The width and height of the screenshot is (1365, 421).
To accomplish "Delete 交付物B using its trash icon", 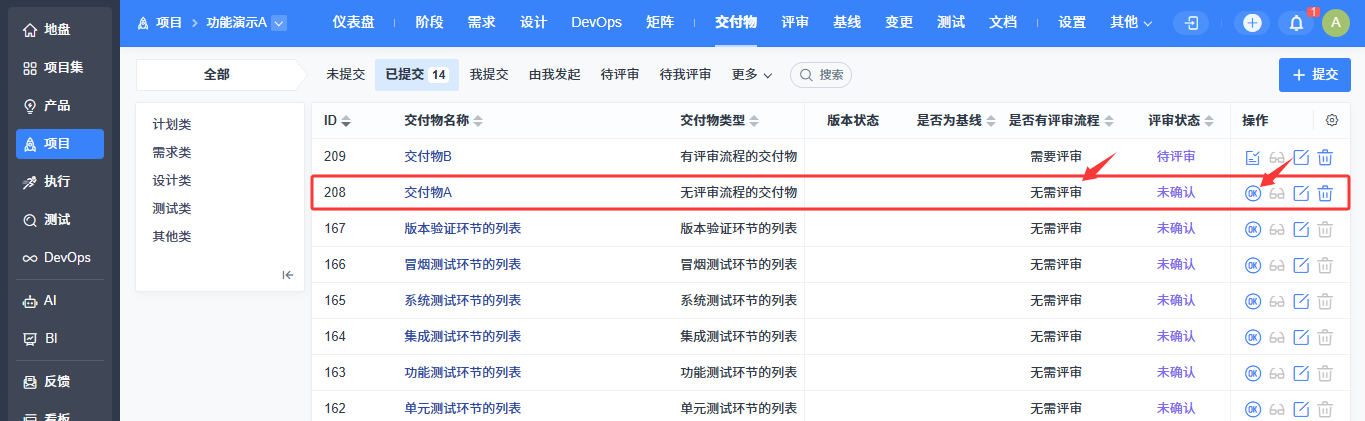I will pos(1325,157).
